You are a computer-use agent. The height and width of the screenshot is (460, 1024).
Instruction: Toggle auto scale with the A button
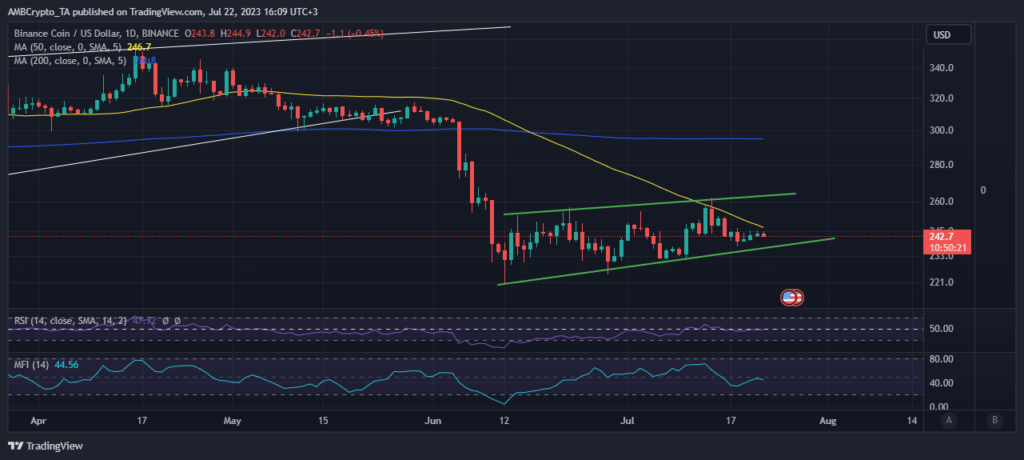[x=946, y=421]
